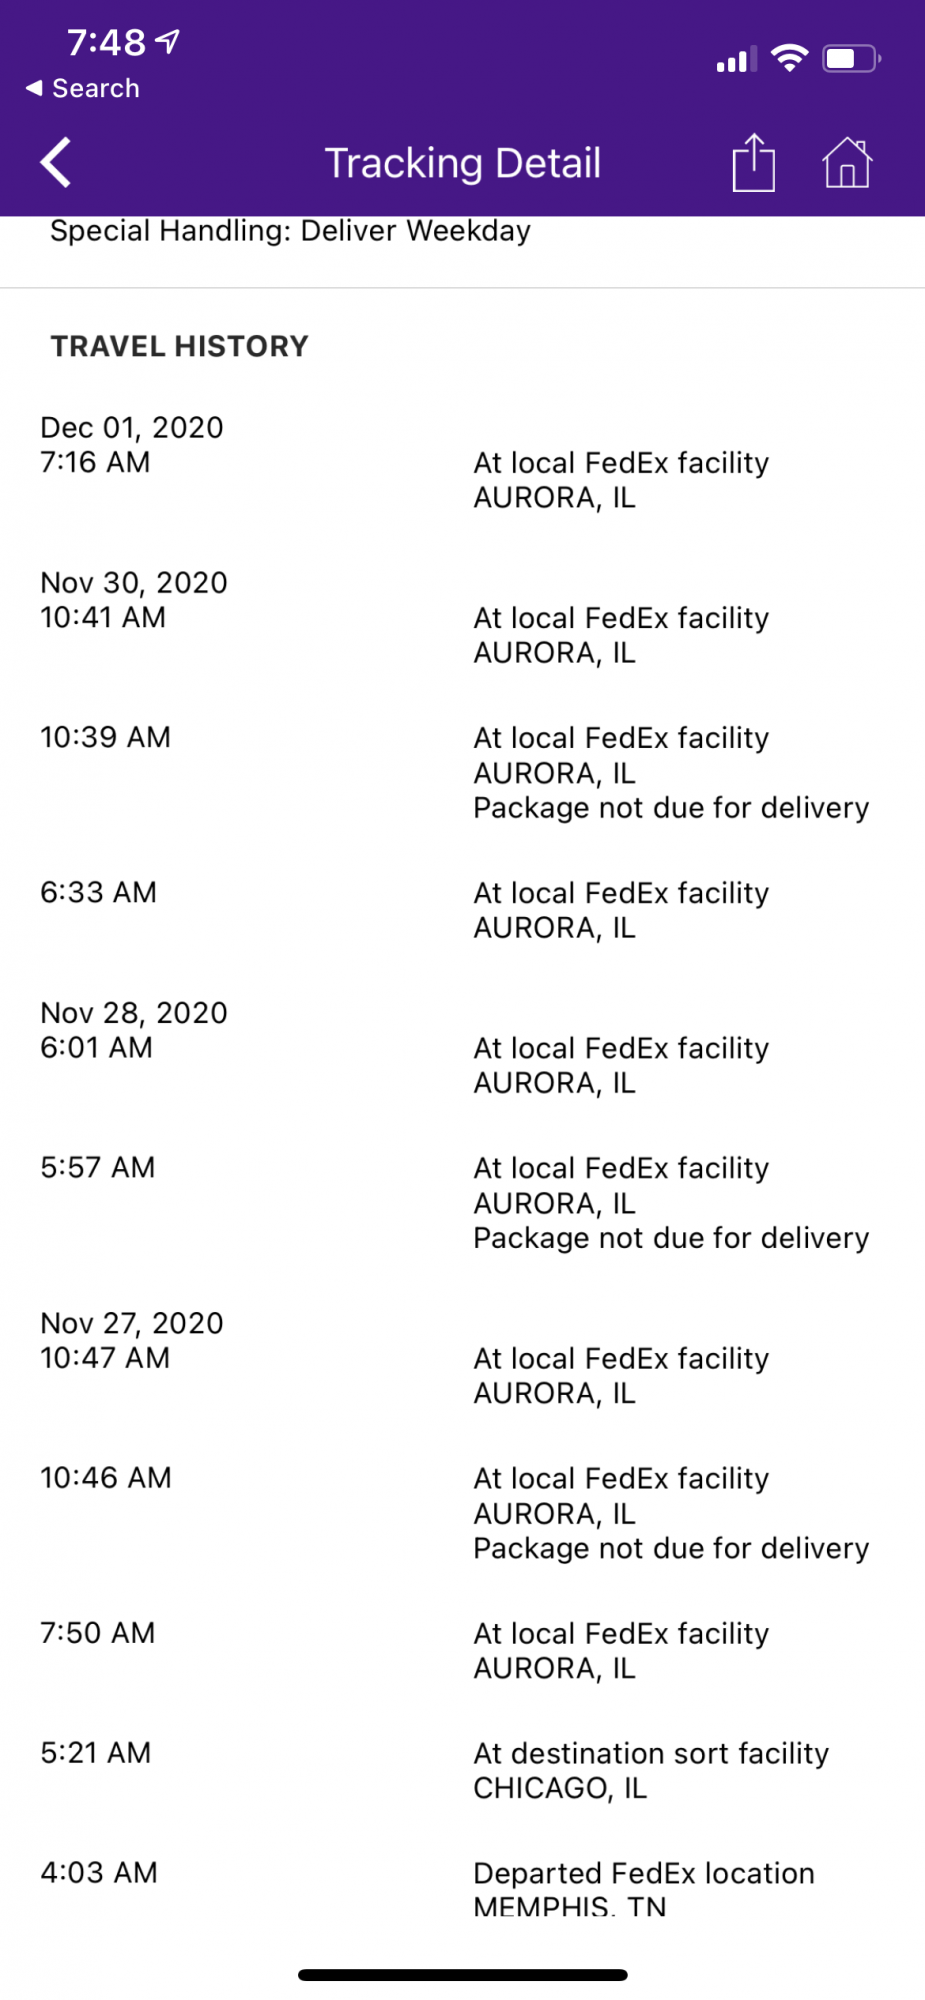Tap the battery indicator icon

point(851,59)
